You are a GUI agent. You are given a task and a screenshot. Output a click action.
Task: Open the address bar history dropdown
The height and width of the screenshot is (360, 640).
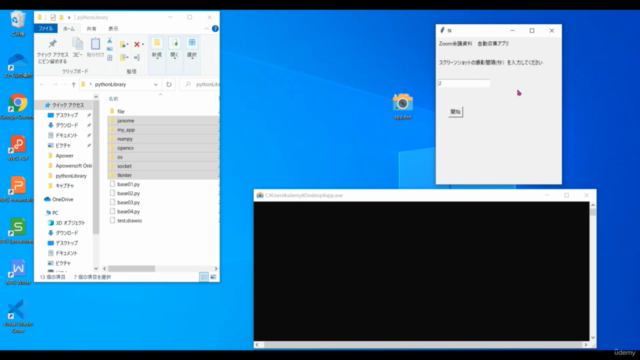tap(156, 84)
